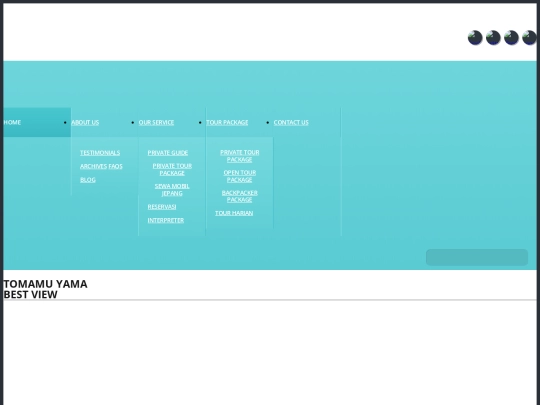The height and width of the screenshot is (405, 540).
Task: Open the INTERPRETER link
Action: (x=166, y=220)
